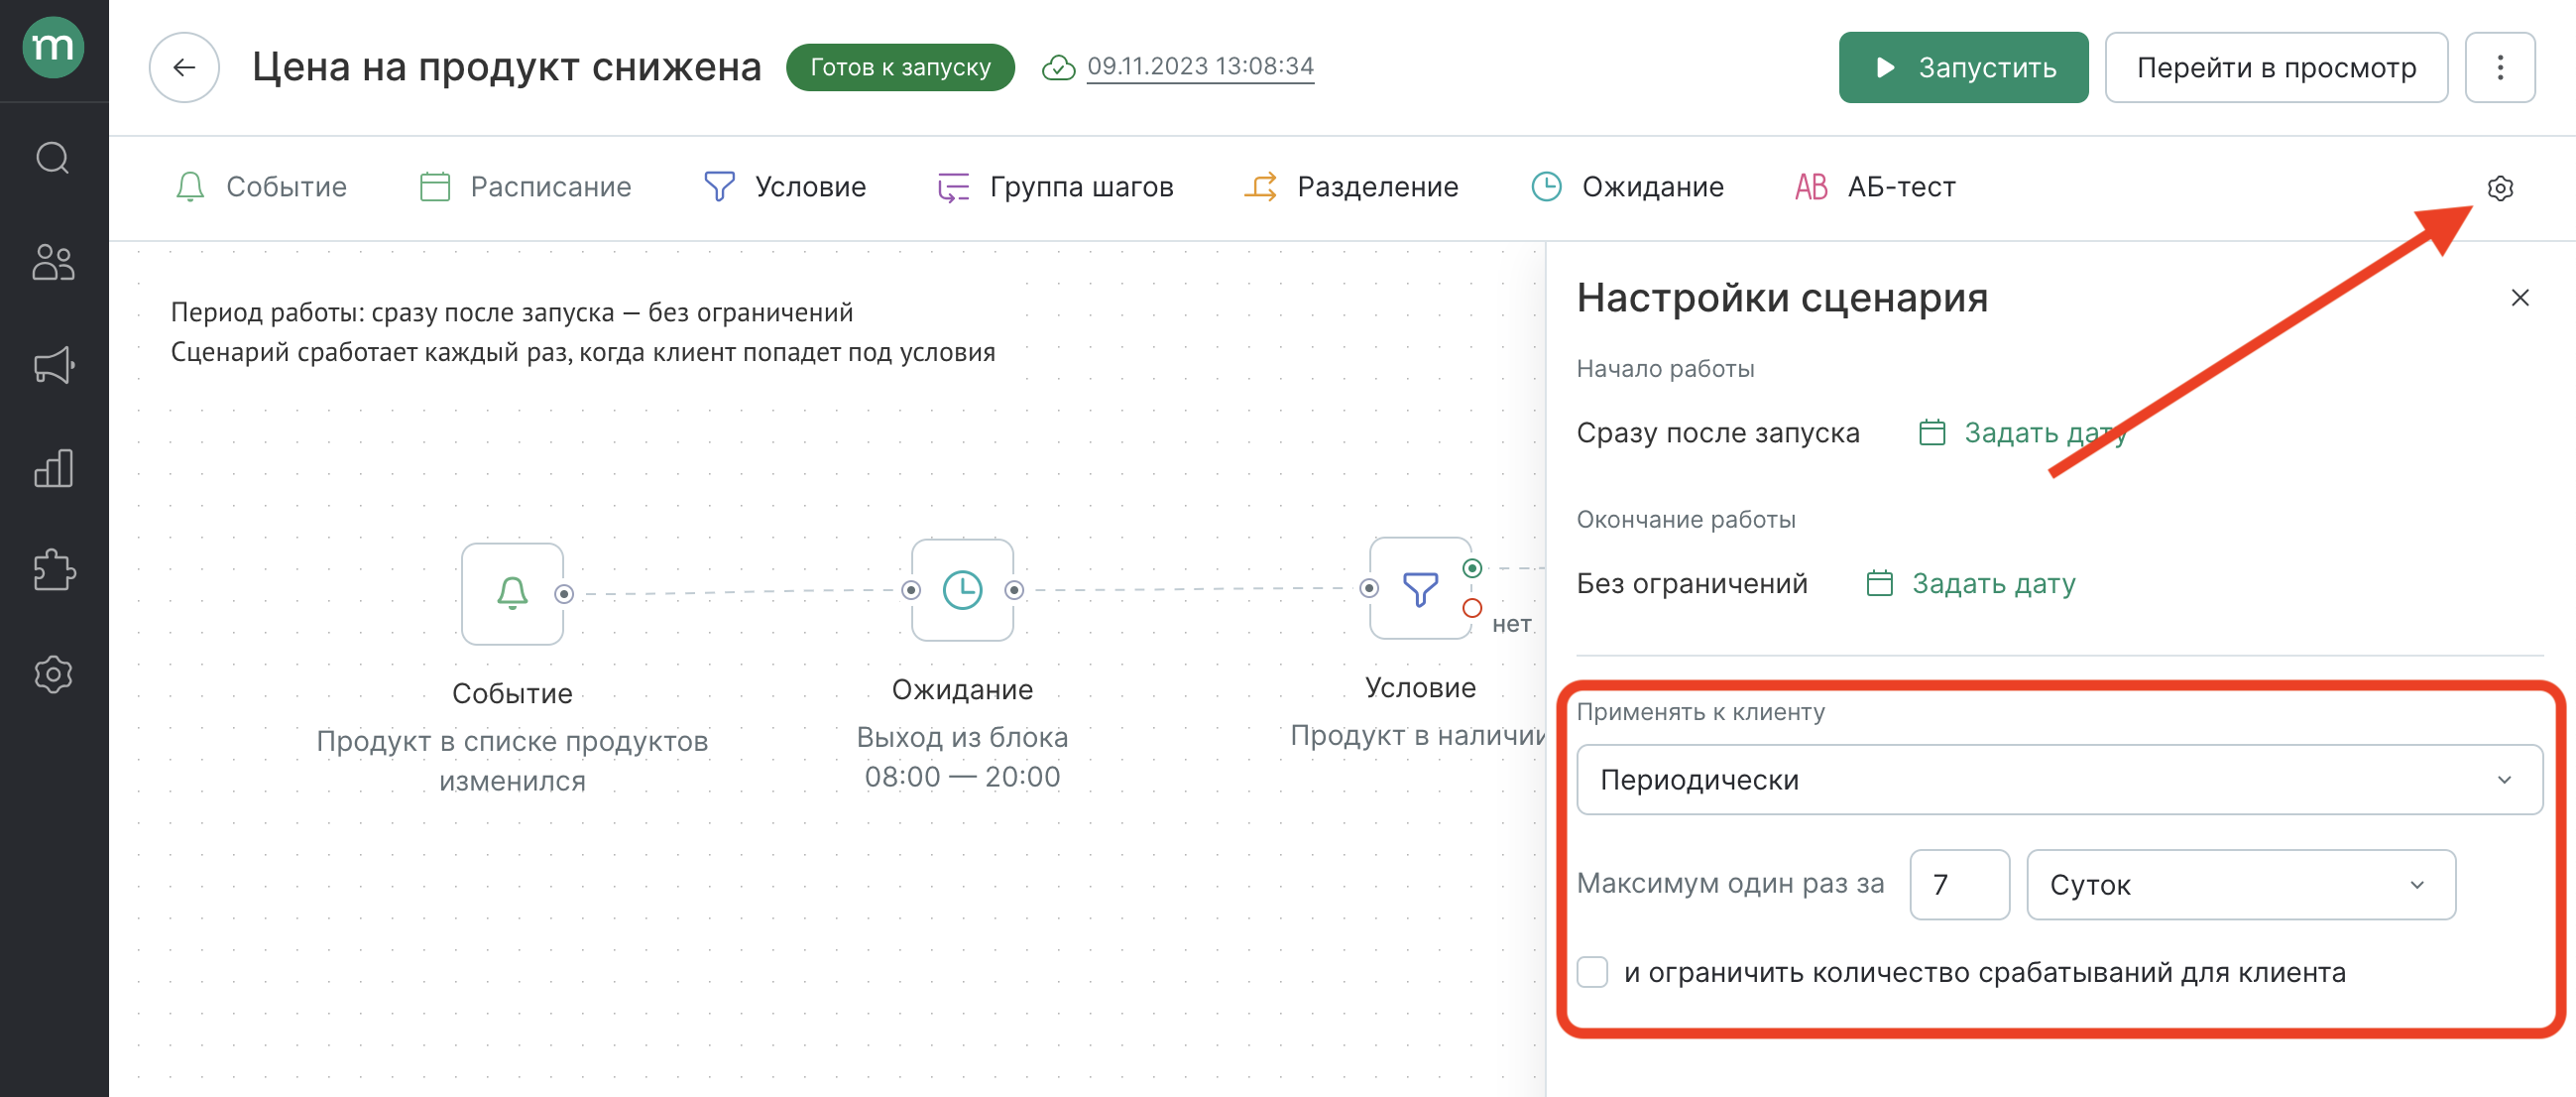Set end date via Задать дату
Image resolution: width=2576 pixels, height=1097 pixels.
[x=1971, y=583]
